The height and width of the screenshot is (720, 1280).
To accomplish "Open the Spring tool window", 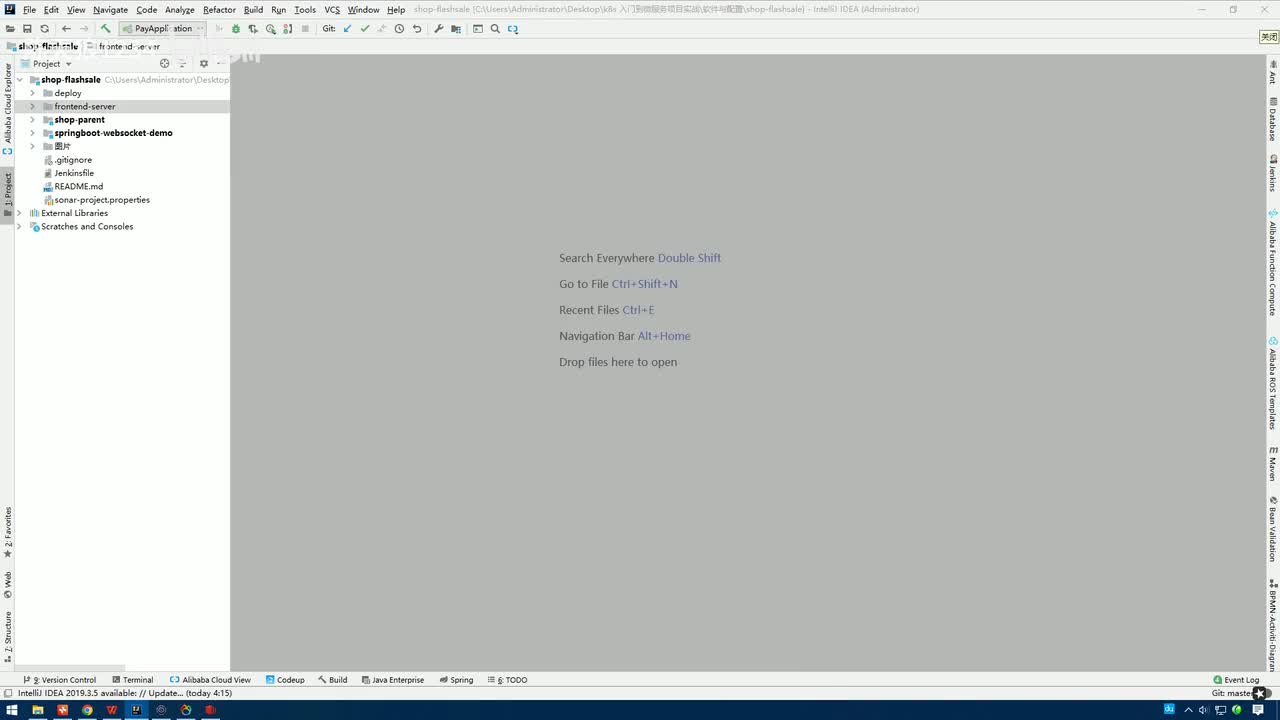I will click(x=456, y=680).
